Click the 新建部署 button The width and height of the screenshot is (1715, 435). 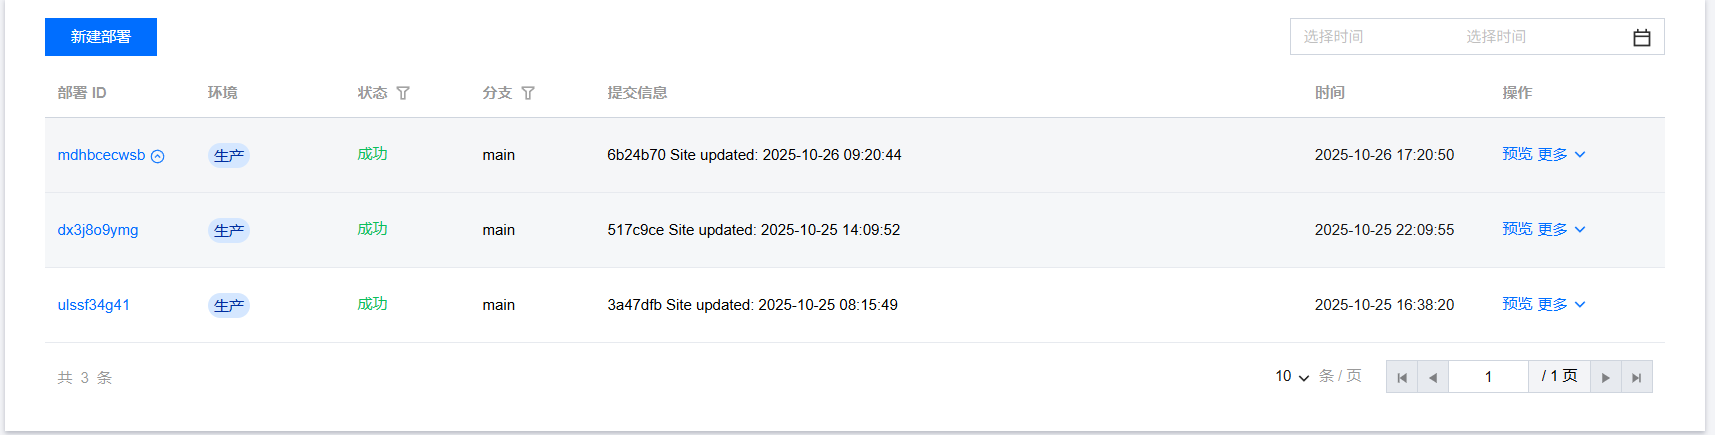101,37
